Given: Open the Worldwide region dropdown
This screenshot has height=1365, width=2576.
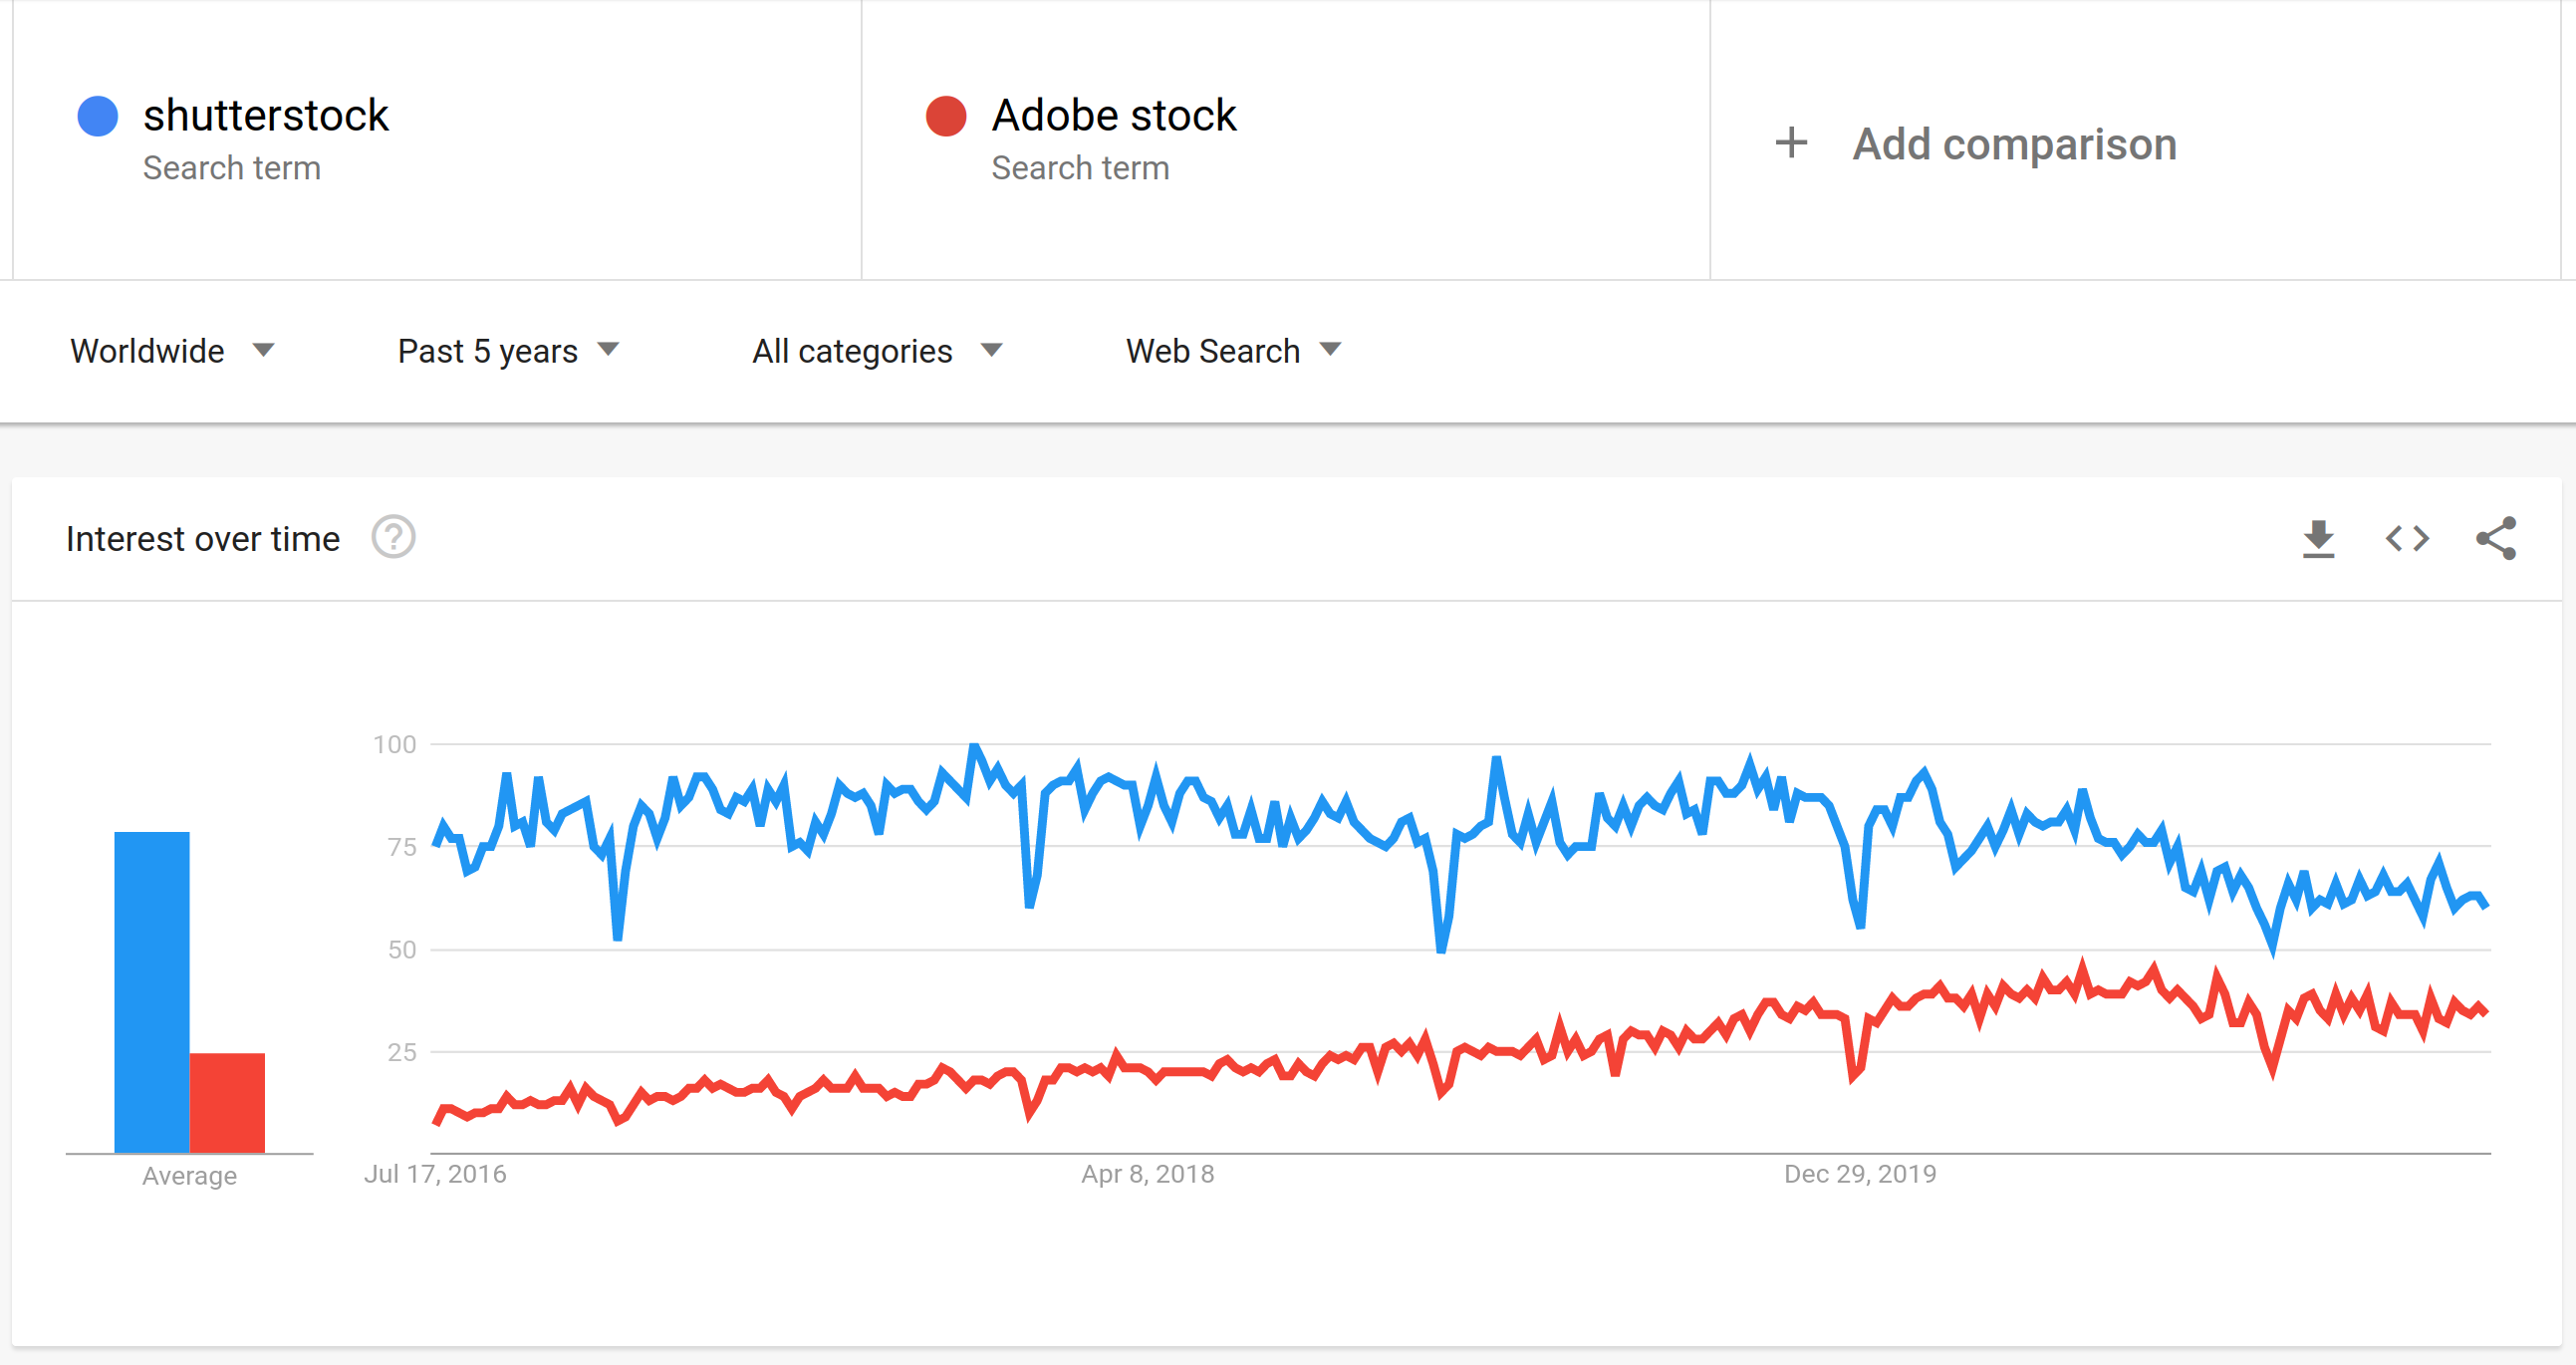Looking at the screenshot, I should [x=170, y=350].
